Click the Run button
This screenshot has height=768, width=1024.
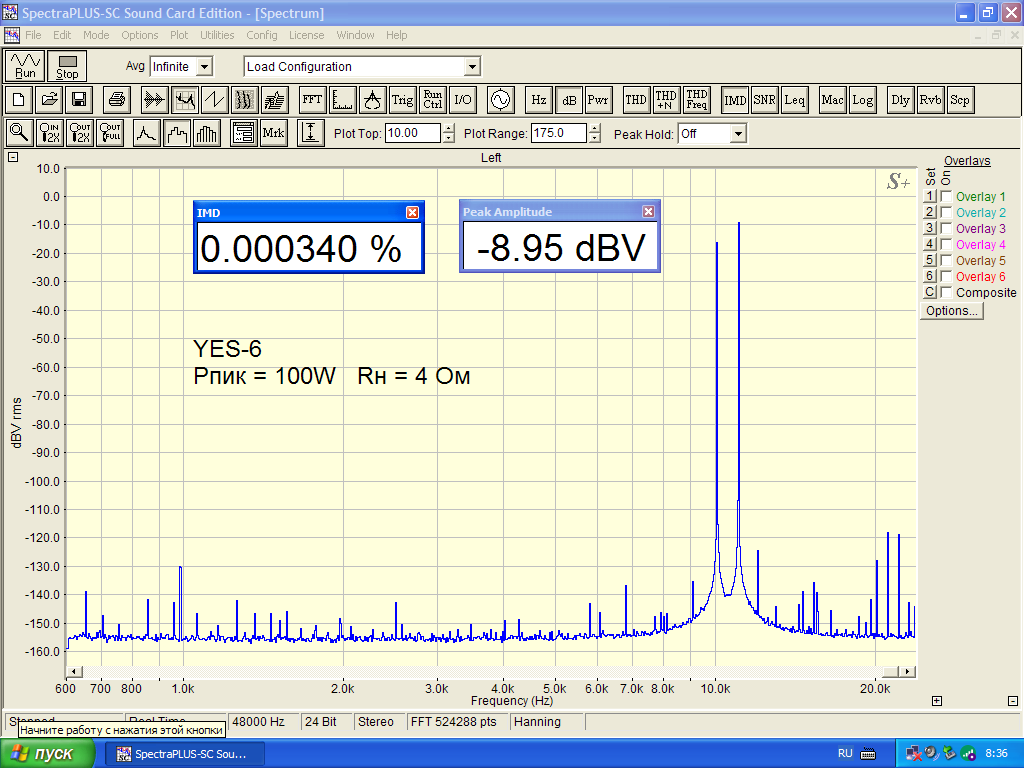tap(25, 66)
